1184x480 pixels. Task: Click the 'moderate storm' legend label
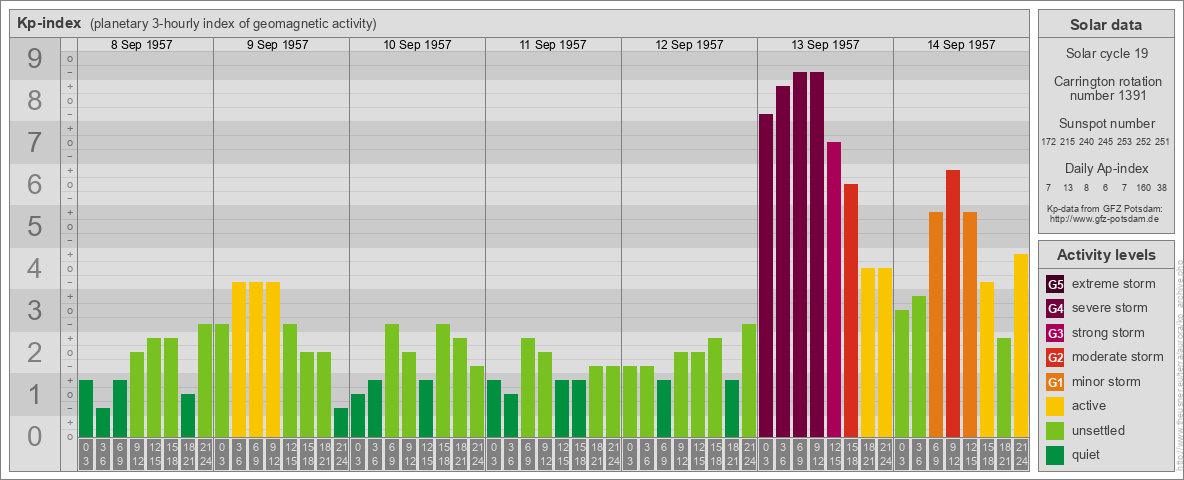(x=1118, y=356)
